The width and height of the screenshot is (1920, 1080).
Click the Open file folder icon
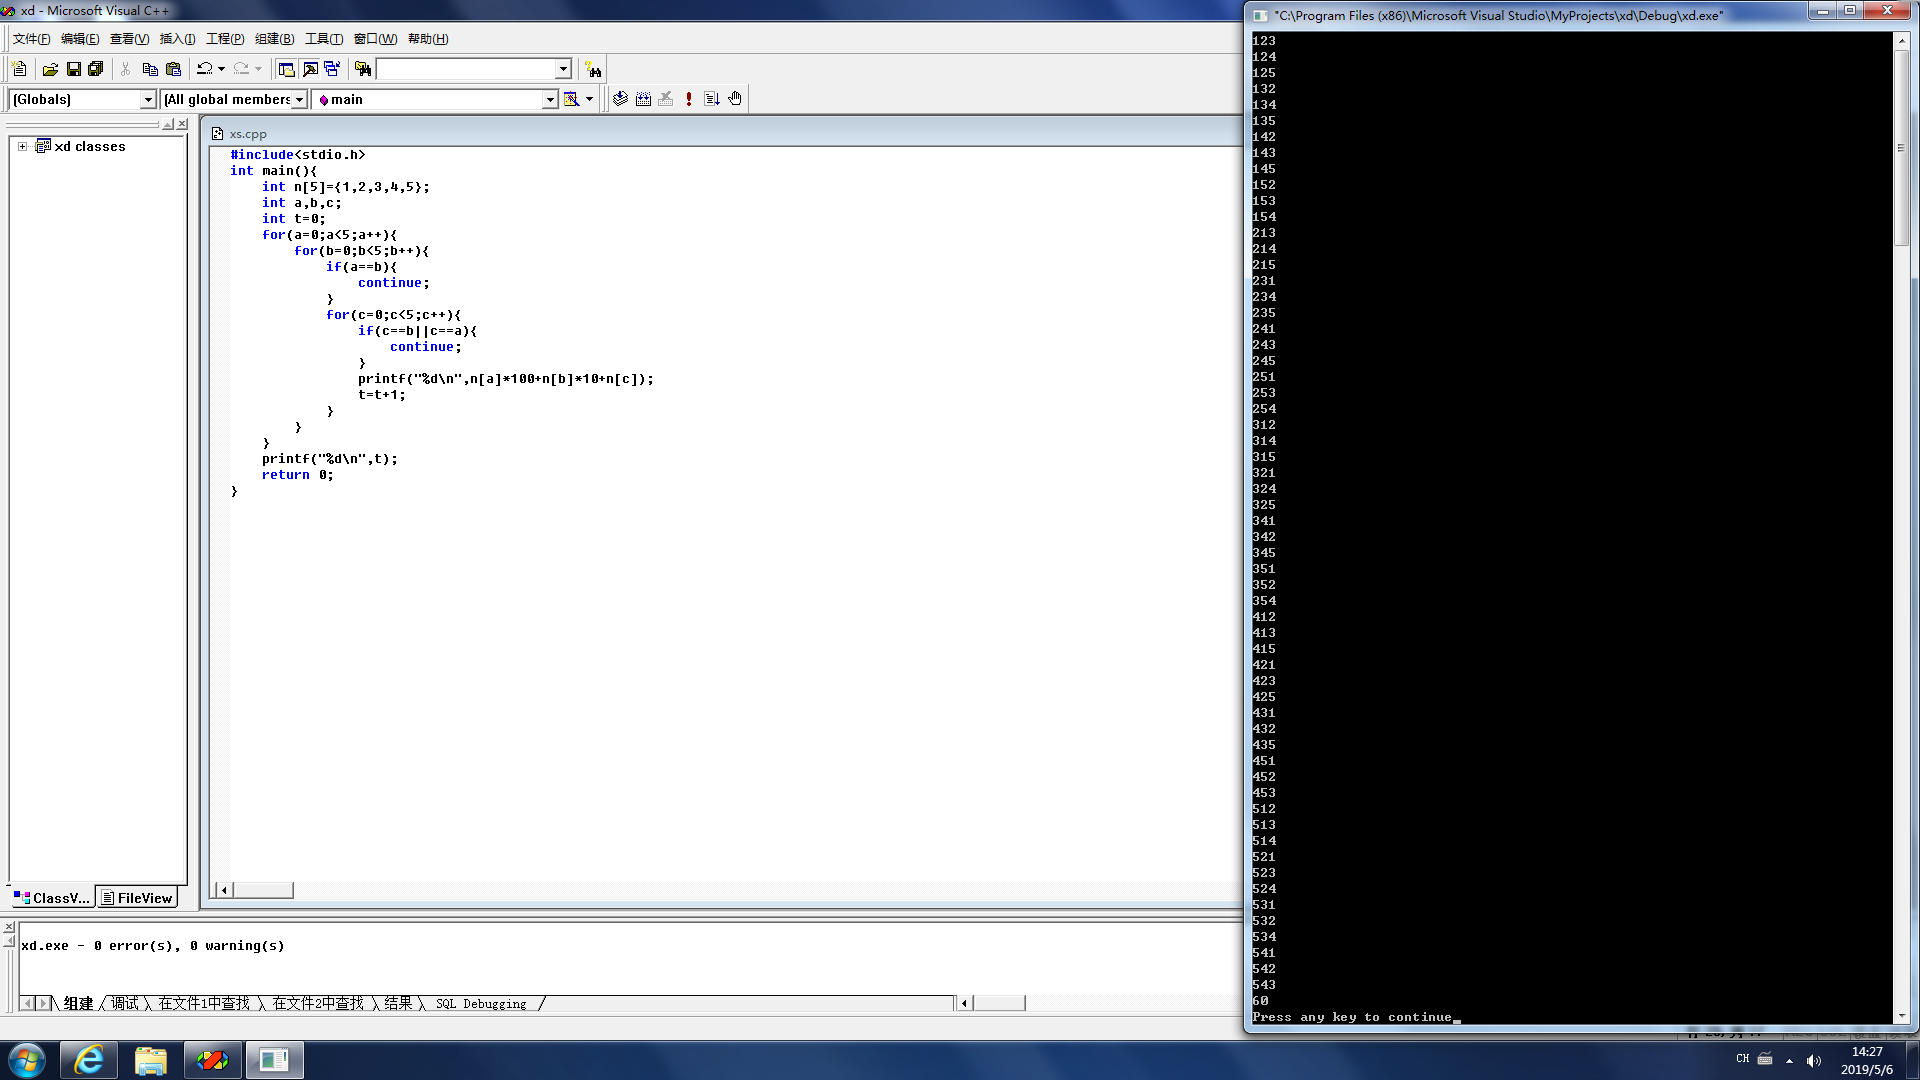(x=50, y=69)
